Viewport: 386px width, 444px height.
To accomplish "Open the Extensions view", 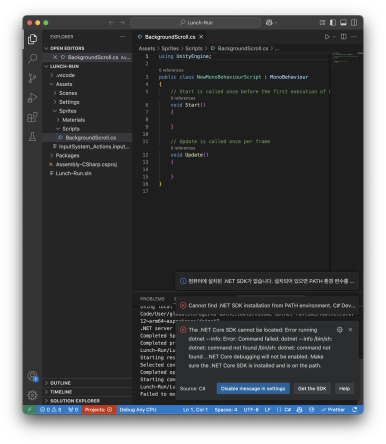I will pos(32,117).
